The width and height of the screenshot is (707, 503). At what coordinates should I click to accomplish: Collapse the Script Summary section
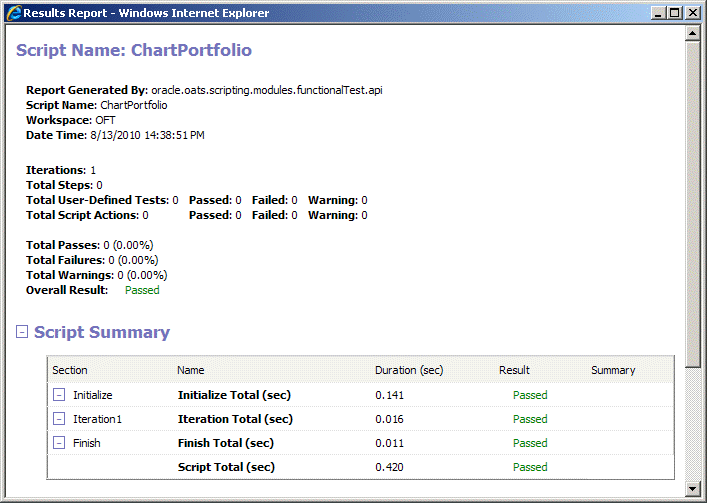point(22,332)
